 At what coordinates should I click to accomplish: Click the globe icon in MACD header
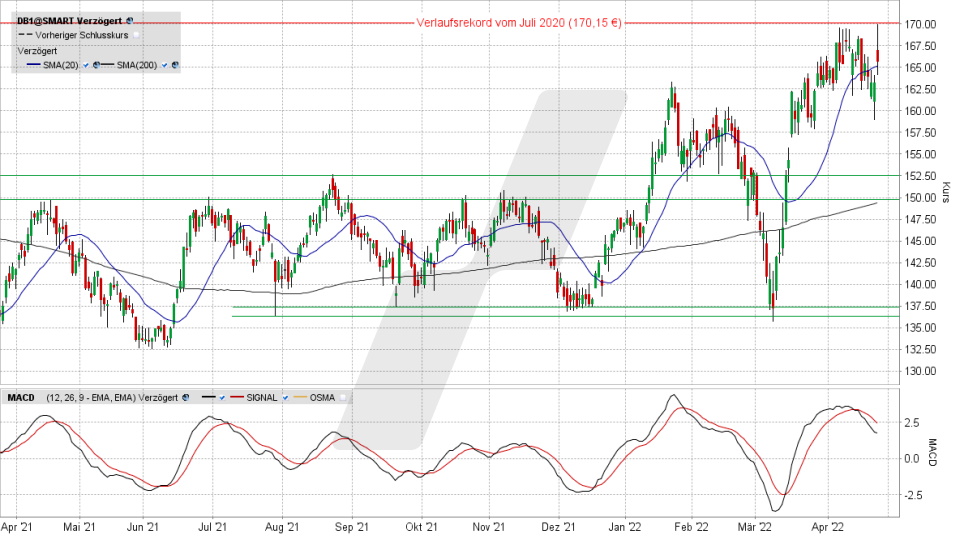pyautogui.click(x=186, y=397)
